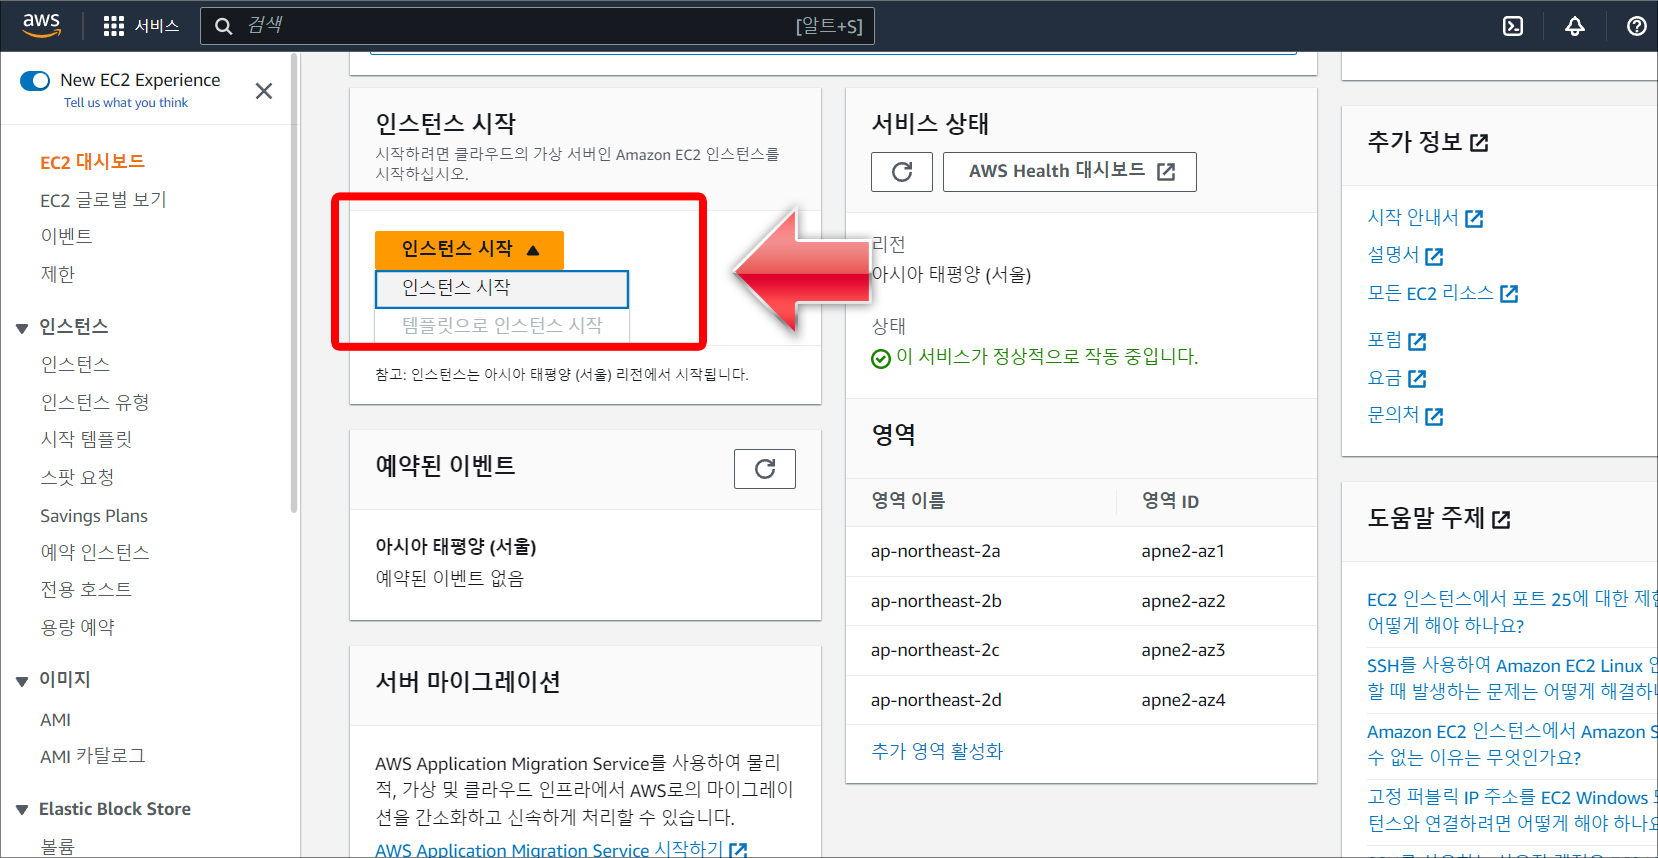Open the help question mark icon
The width and height of the screenshot is (1658, 858).
[x=1637, y=26]
